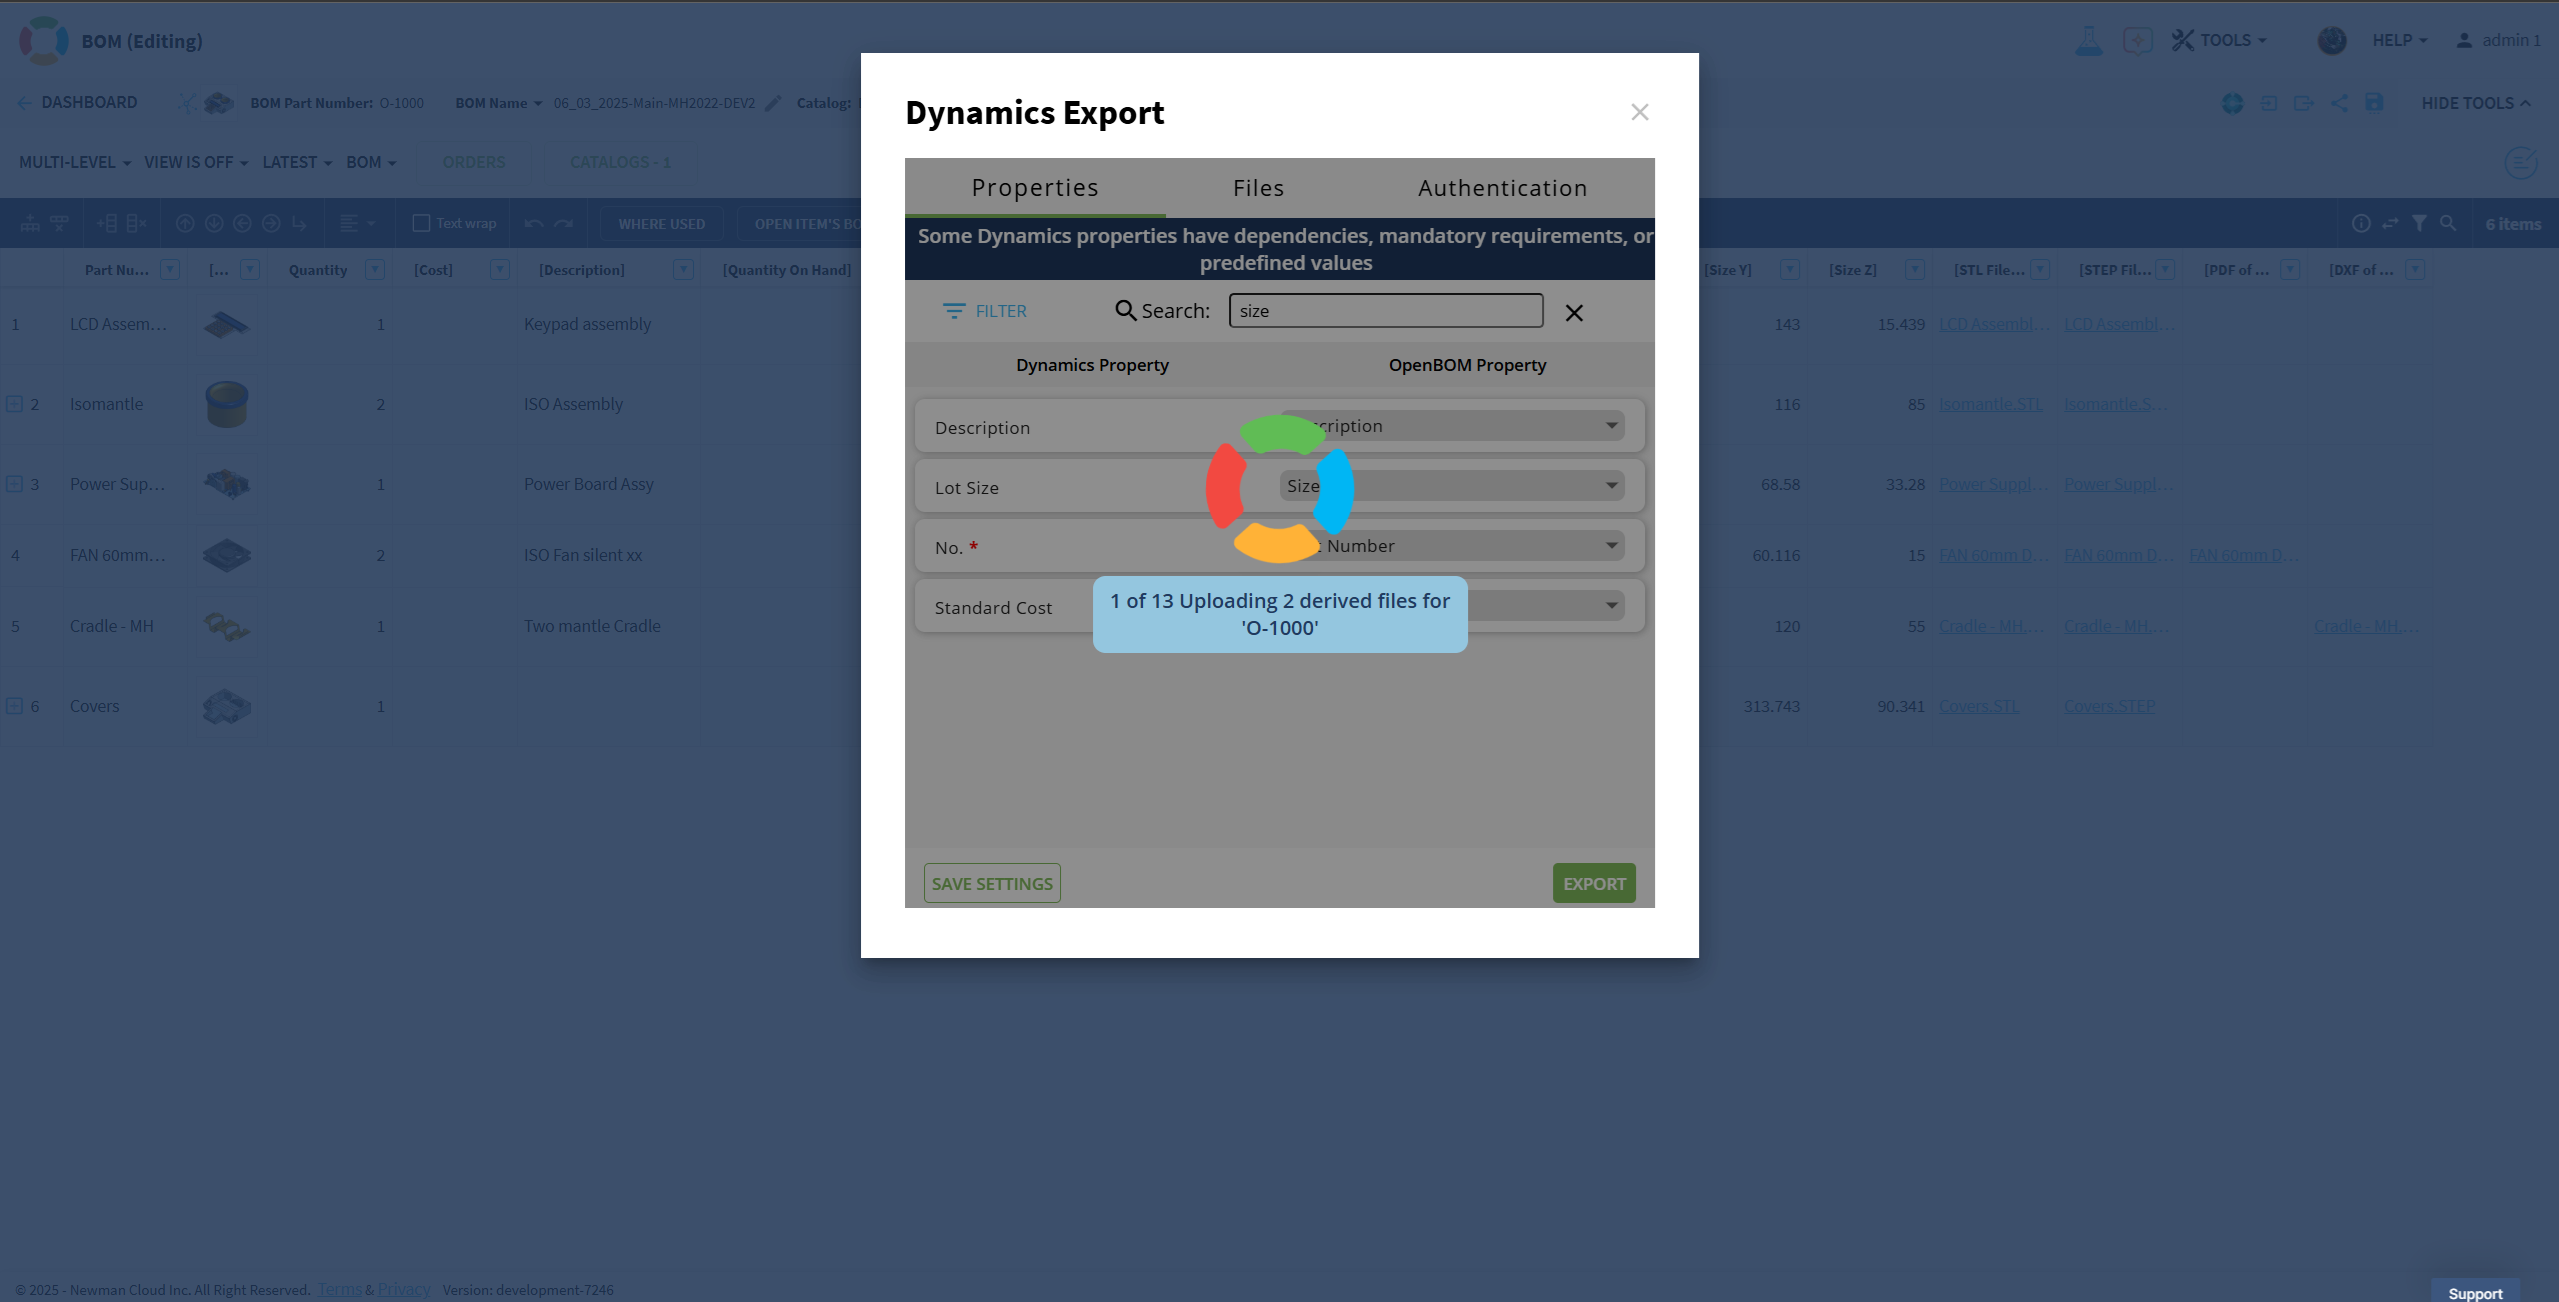Click the funnel filter icon in grid toolbar

click(x=2418, y=223)
